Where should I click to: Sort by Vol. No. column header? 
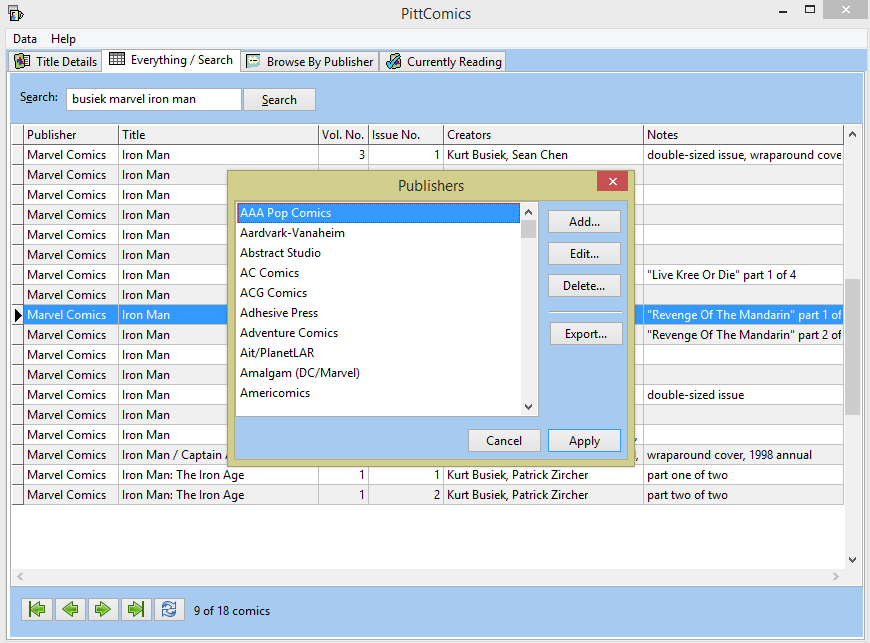343,135
